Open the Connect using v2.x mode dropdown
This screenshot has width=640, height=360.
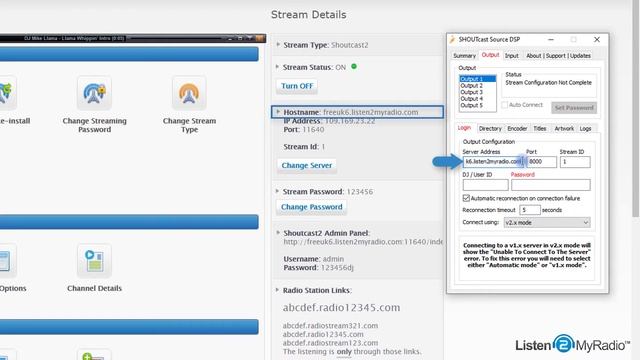[x=547, y=222]
